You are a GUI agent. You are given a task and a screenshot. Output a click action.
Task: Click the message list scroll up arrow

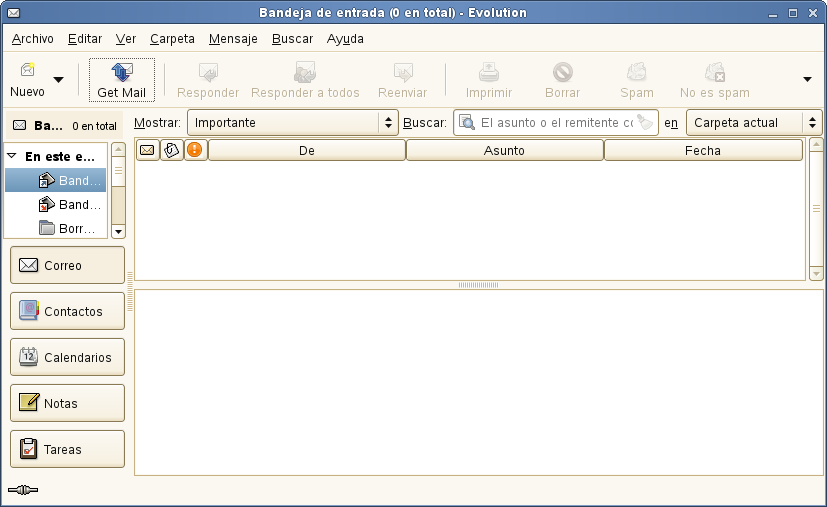click(816, 145)
